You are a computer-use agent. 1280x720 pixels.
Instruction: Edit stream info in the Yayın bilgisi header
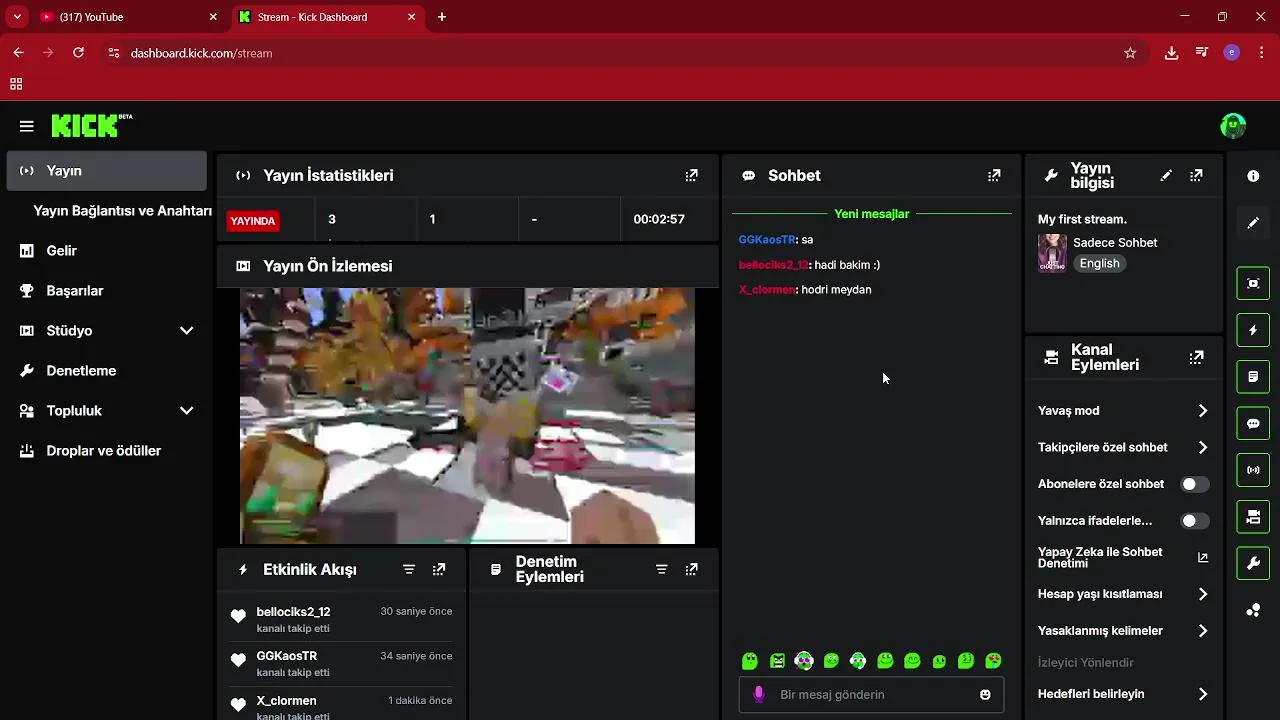coord(1166,175)
